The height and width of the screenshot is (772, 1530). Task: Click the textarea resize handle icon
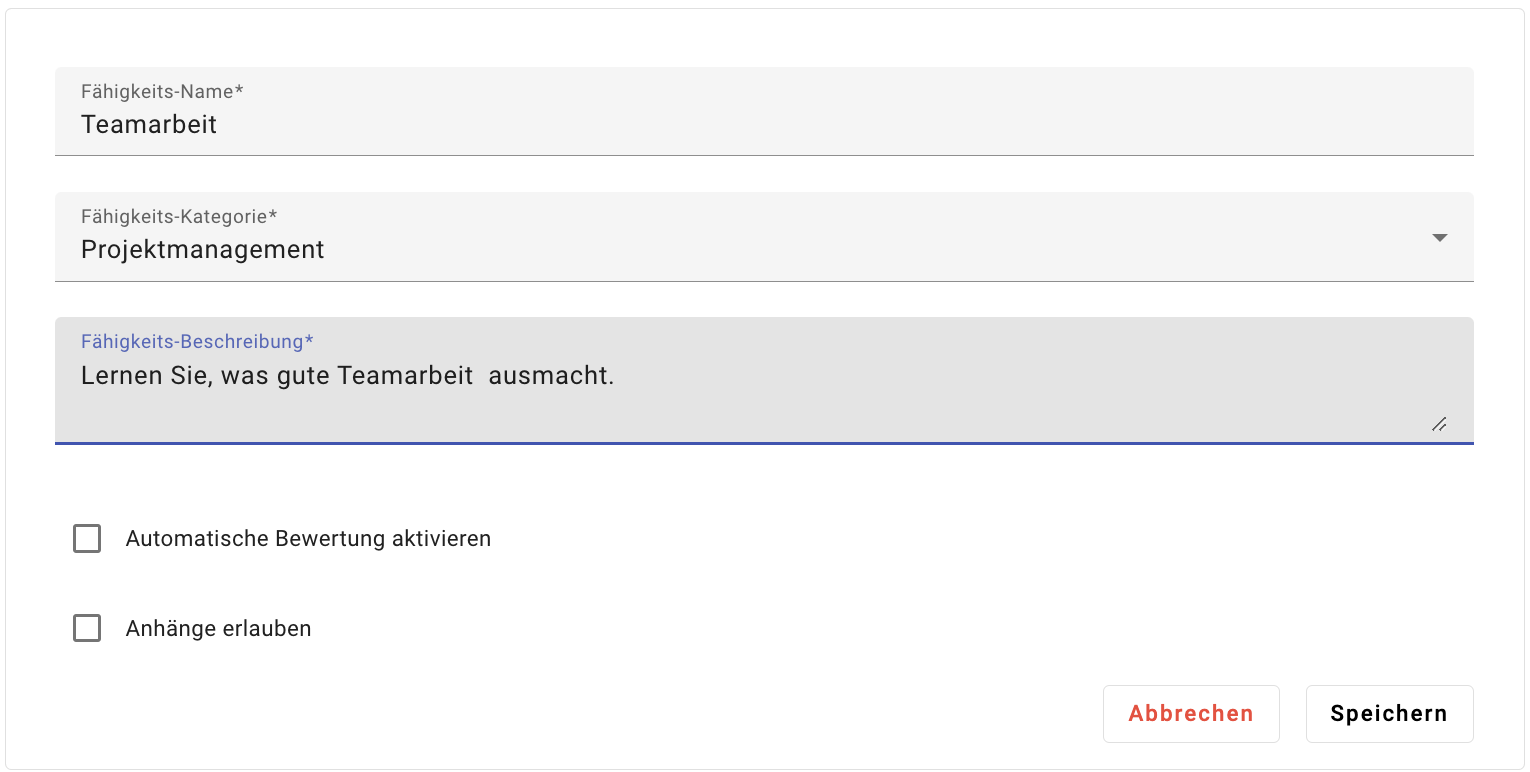[1439, 424]
